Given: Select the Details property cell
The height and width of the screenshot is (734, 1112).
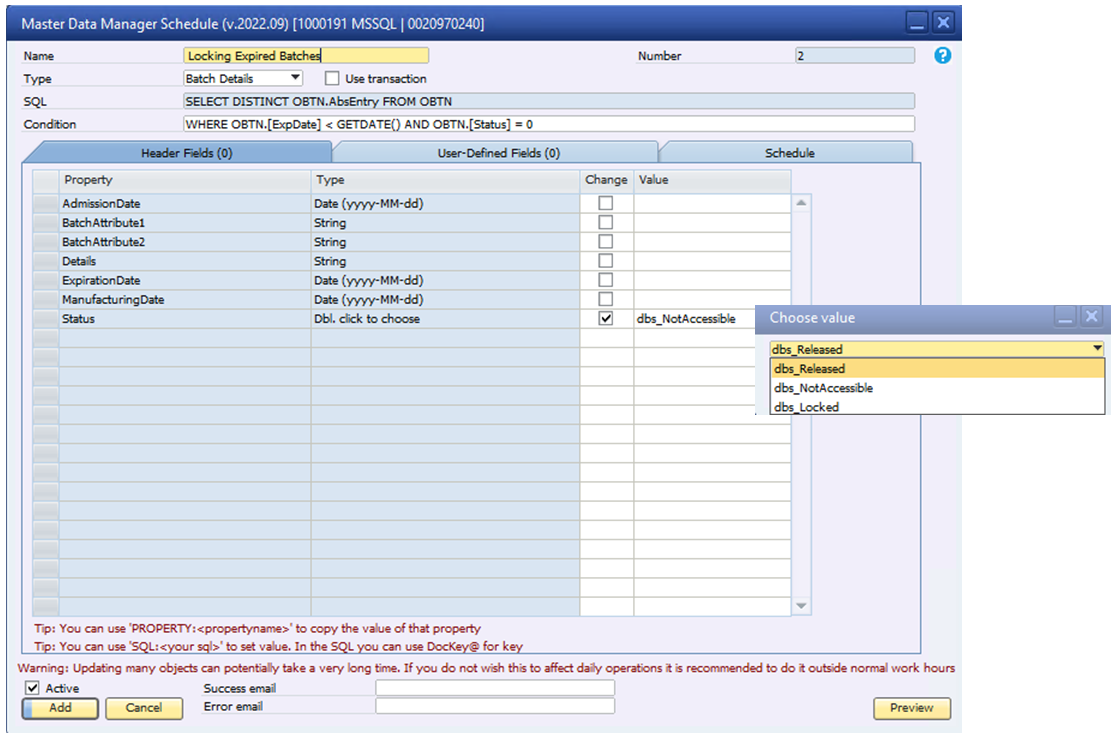Looking at the screenshot, I should click(185, 261).
